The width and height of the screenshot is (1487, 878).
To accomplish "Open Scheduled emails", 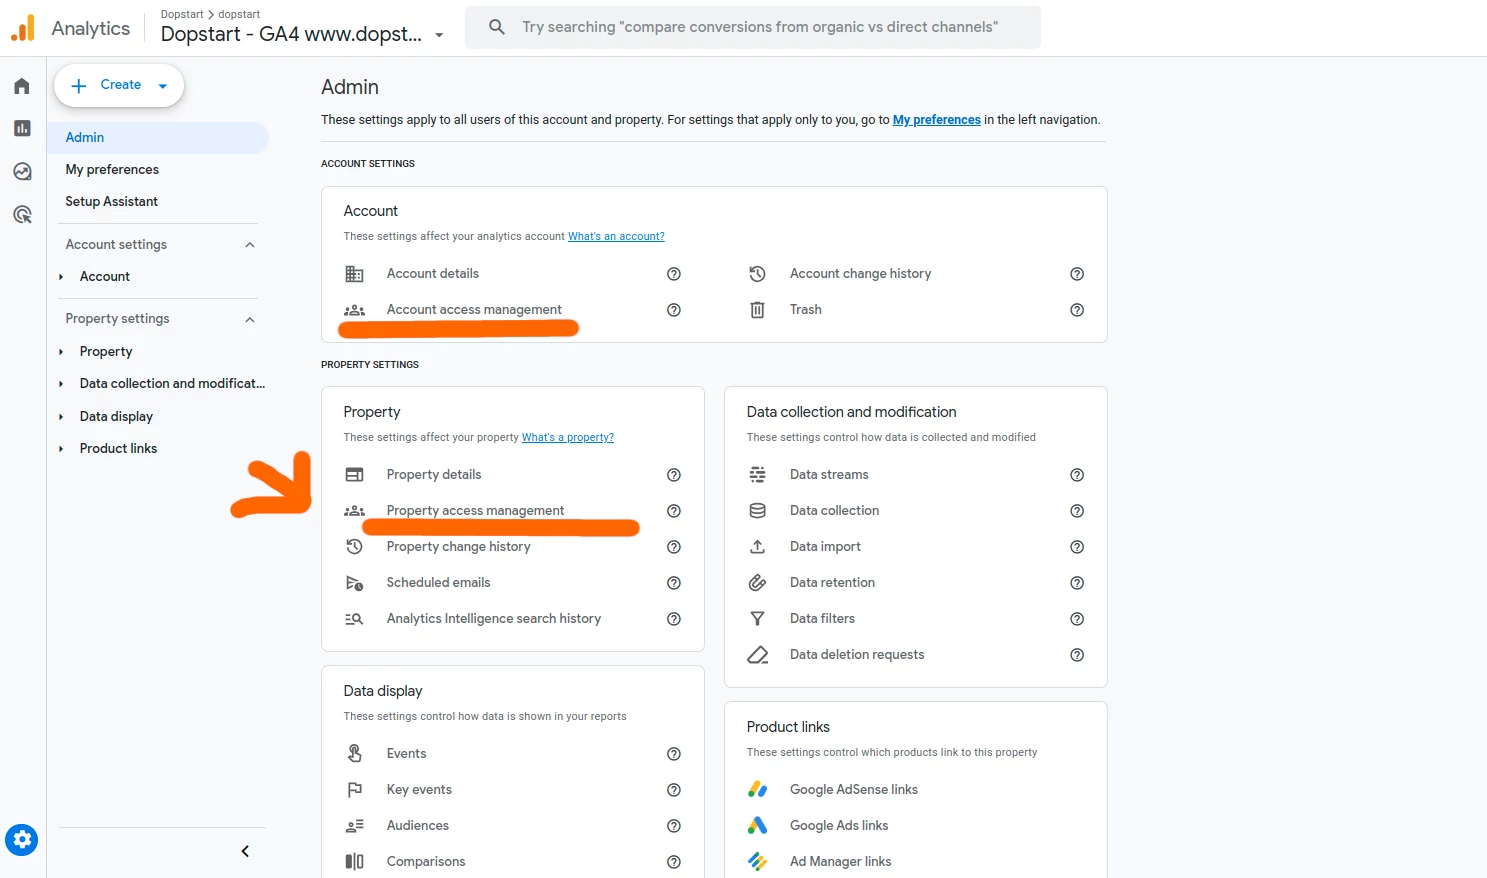I will [x=438, y=583].
